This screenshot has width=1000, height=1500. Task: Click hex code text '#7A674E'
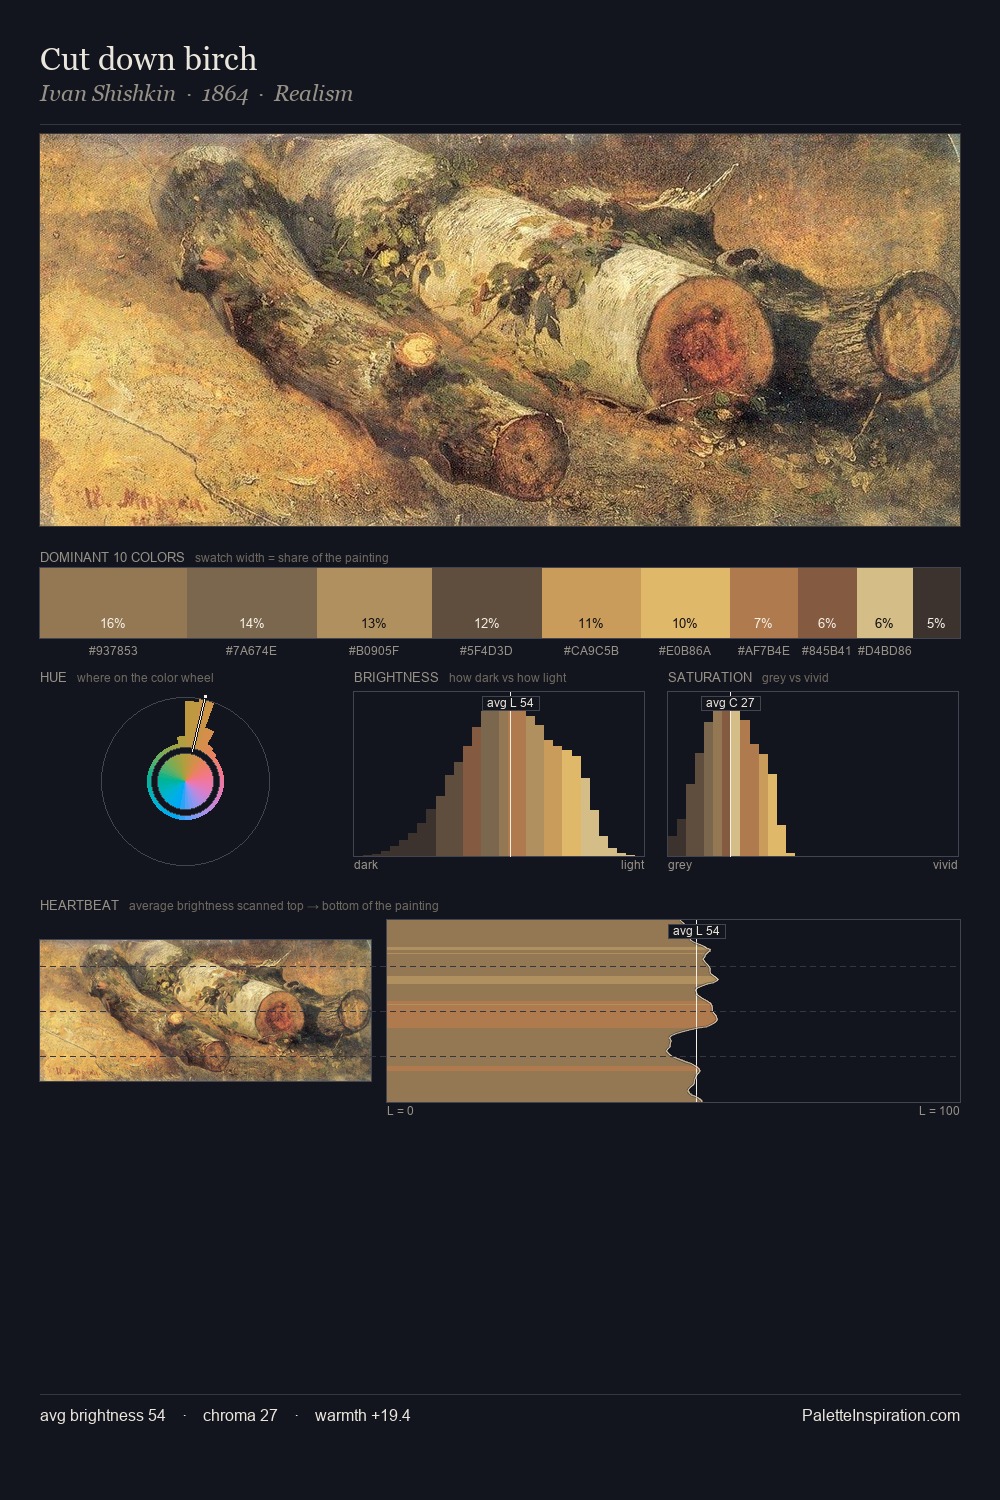[251, 651]
